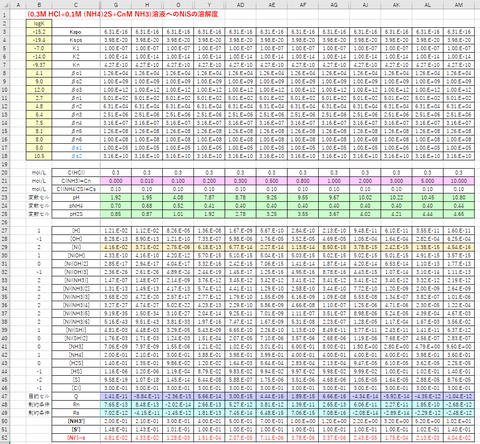Click the charge value '-2' beside [S]

39,380
